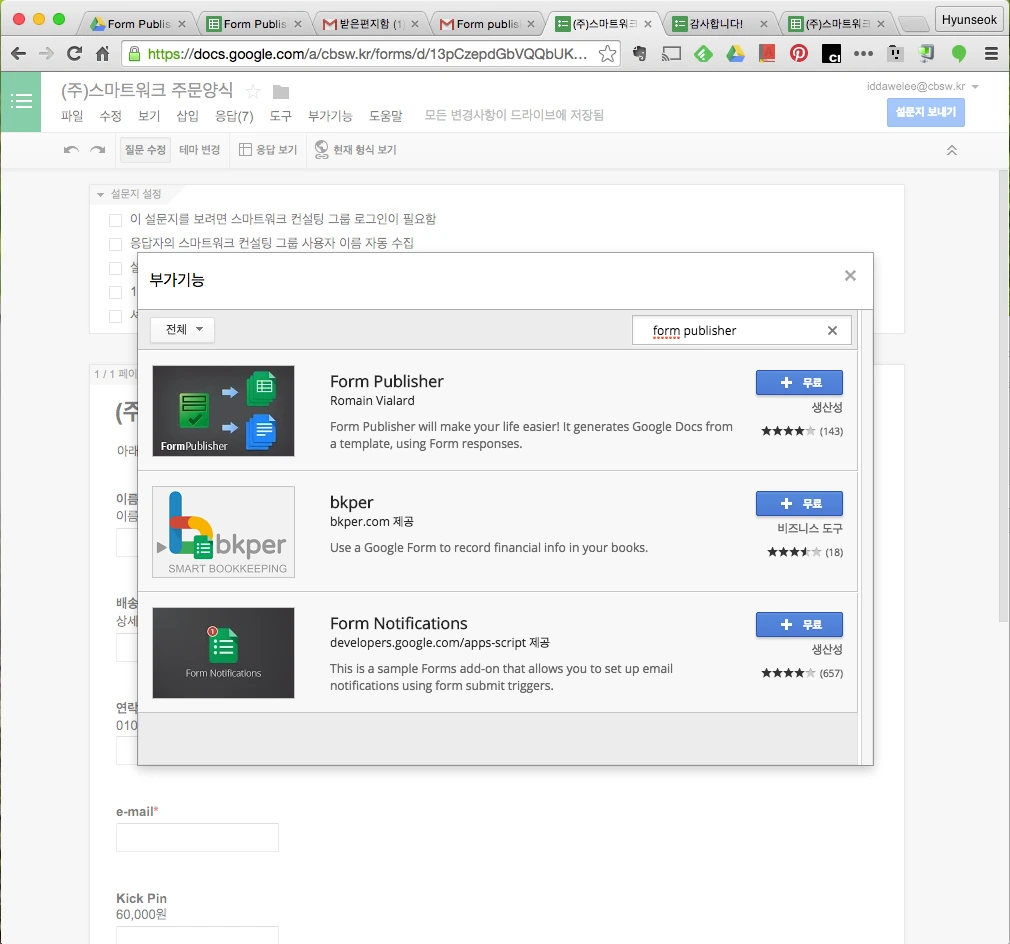1010x944 pixels.
Task: Click the three dots extension icon
Action: click(x=863, y=53)
